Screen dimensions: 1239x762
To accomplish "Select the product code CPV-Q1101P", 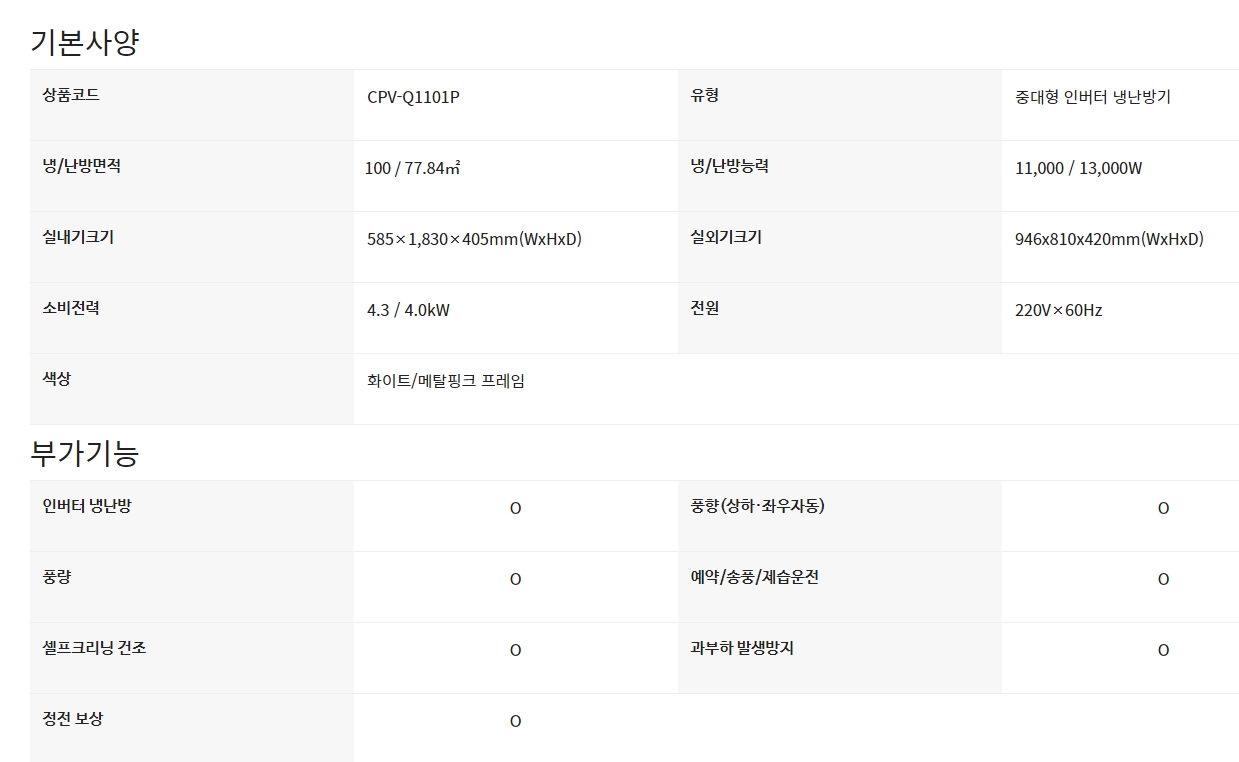I will click(413, 98).
